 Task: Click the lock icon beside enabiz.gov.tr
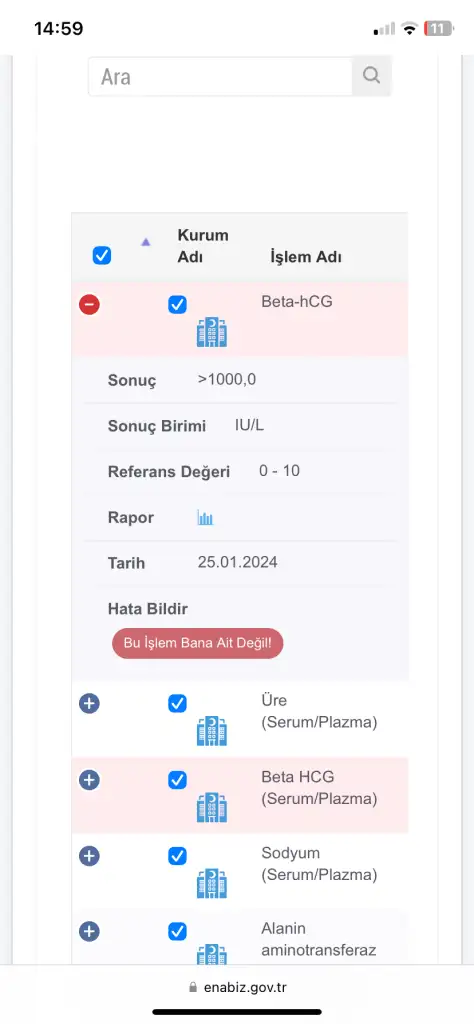(192, 987)
